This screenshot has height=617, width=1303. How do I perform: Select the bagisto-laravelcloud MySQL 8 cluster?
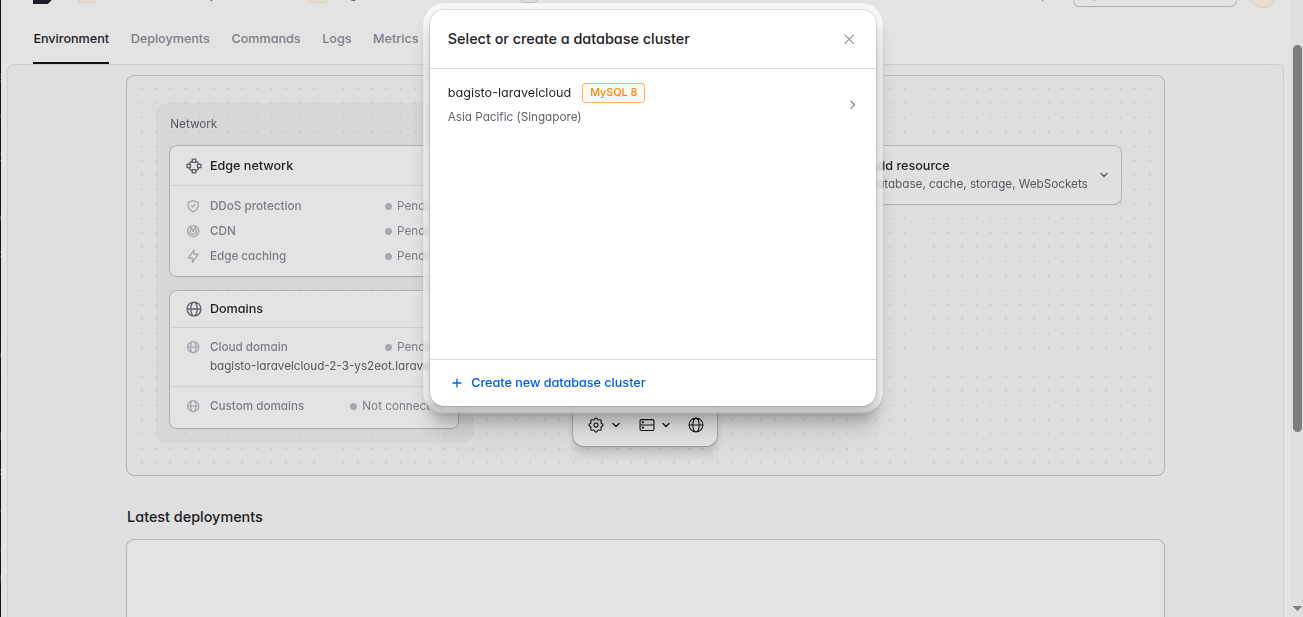click(x=653, y=104)
